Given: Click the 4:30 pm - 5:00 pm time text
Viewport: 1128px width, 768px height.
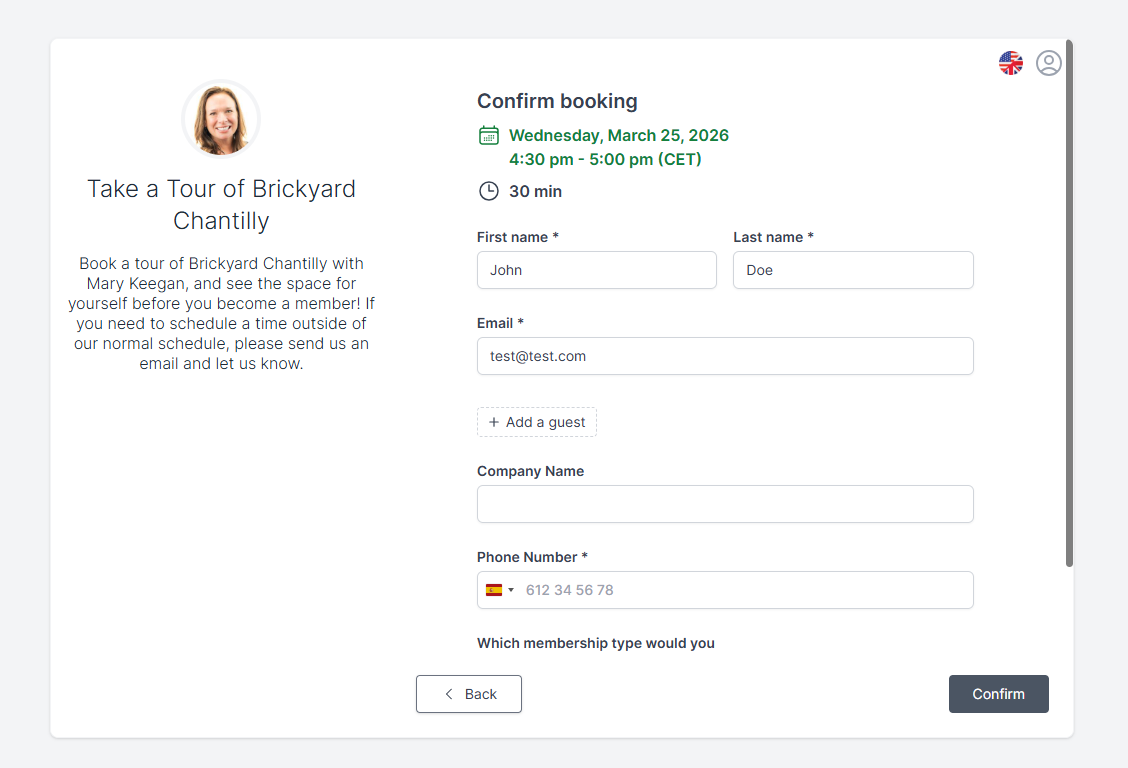Looking at the screenshot, I should (x=605, y=160).
